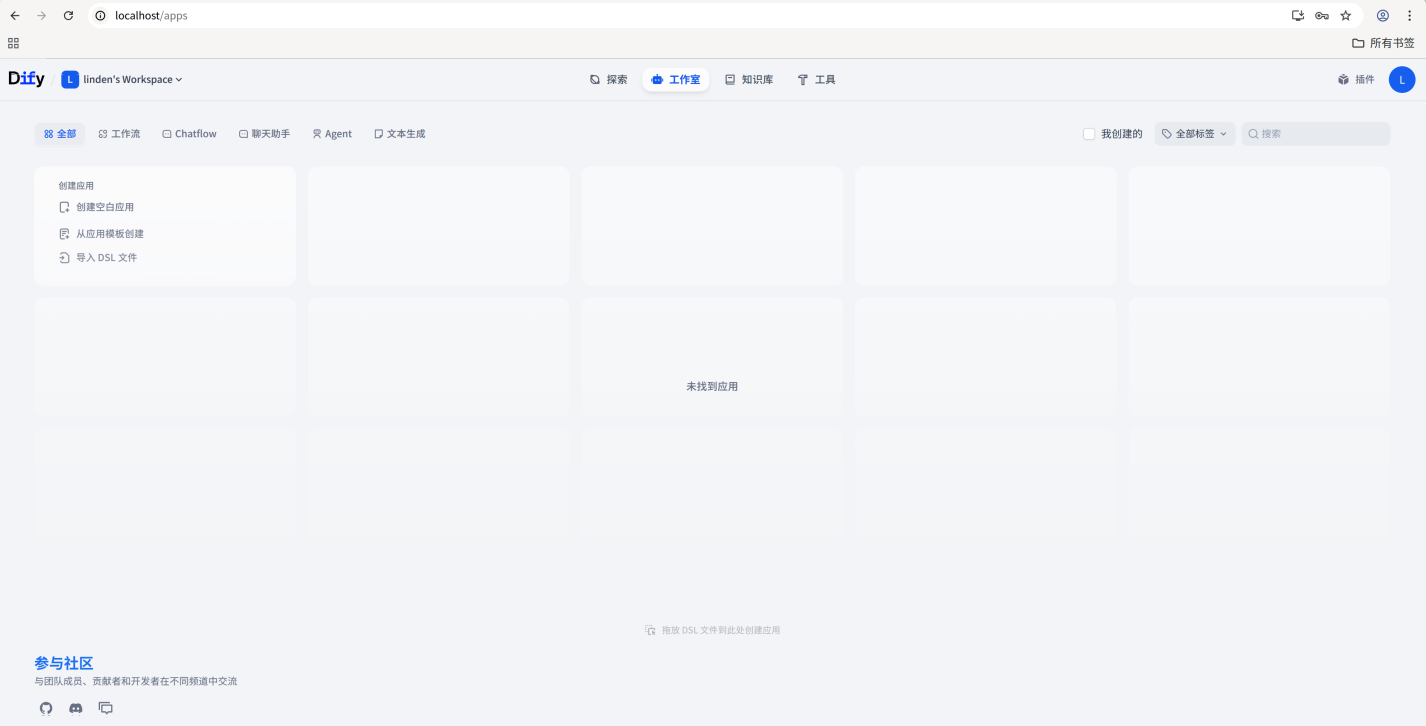This screenshot has height=726, width=1426.
Task: Open the user avatar L menu
Action: (1402, 80)
